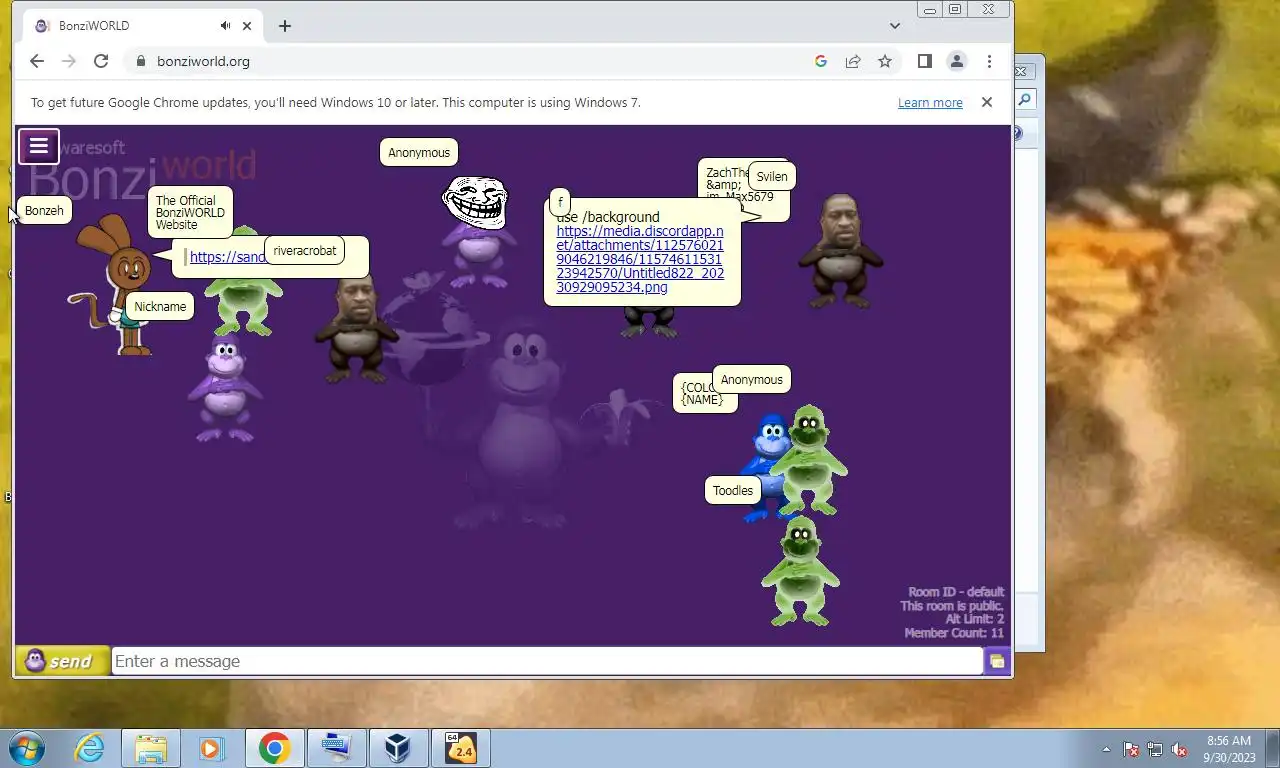The image size is (1280, 768).
Task: Click the Toodles name tag
Action: 733,491
